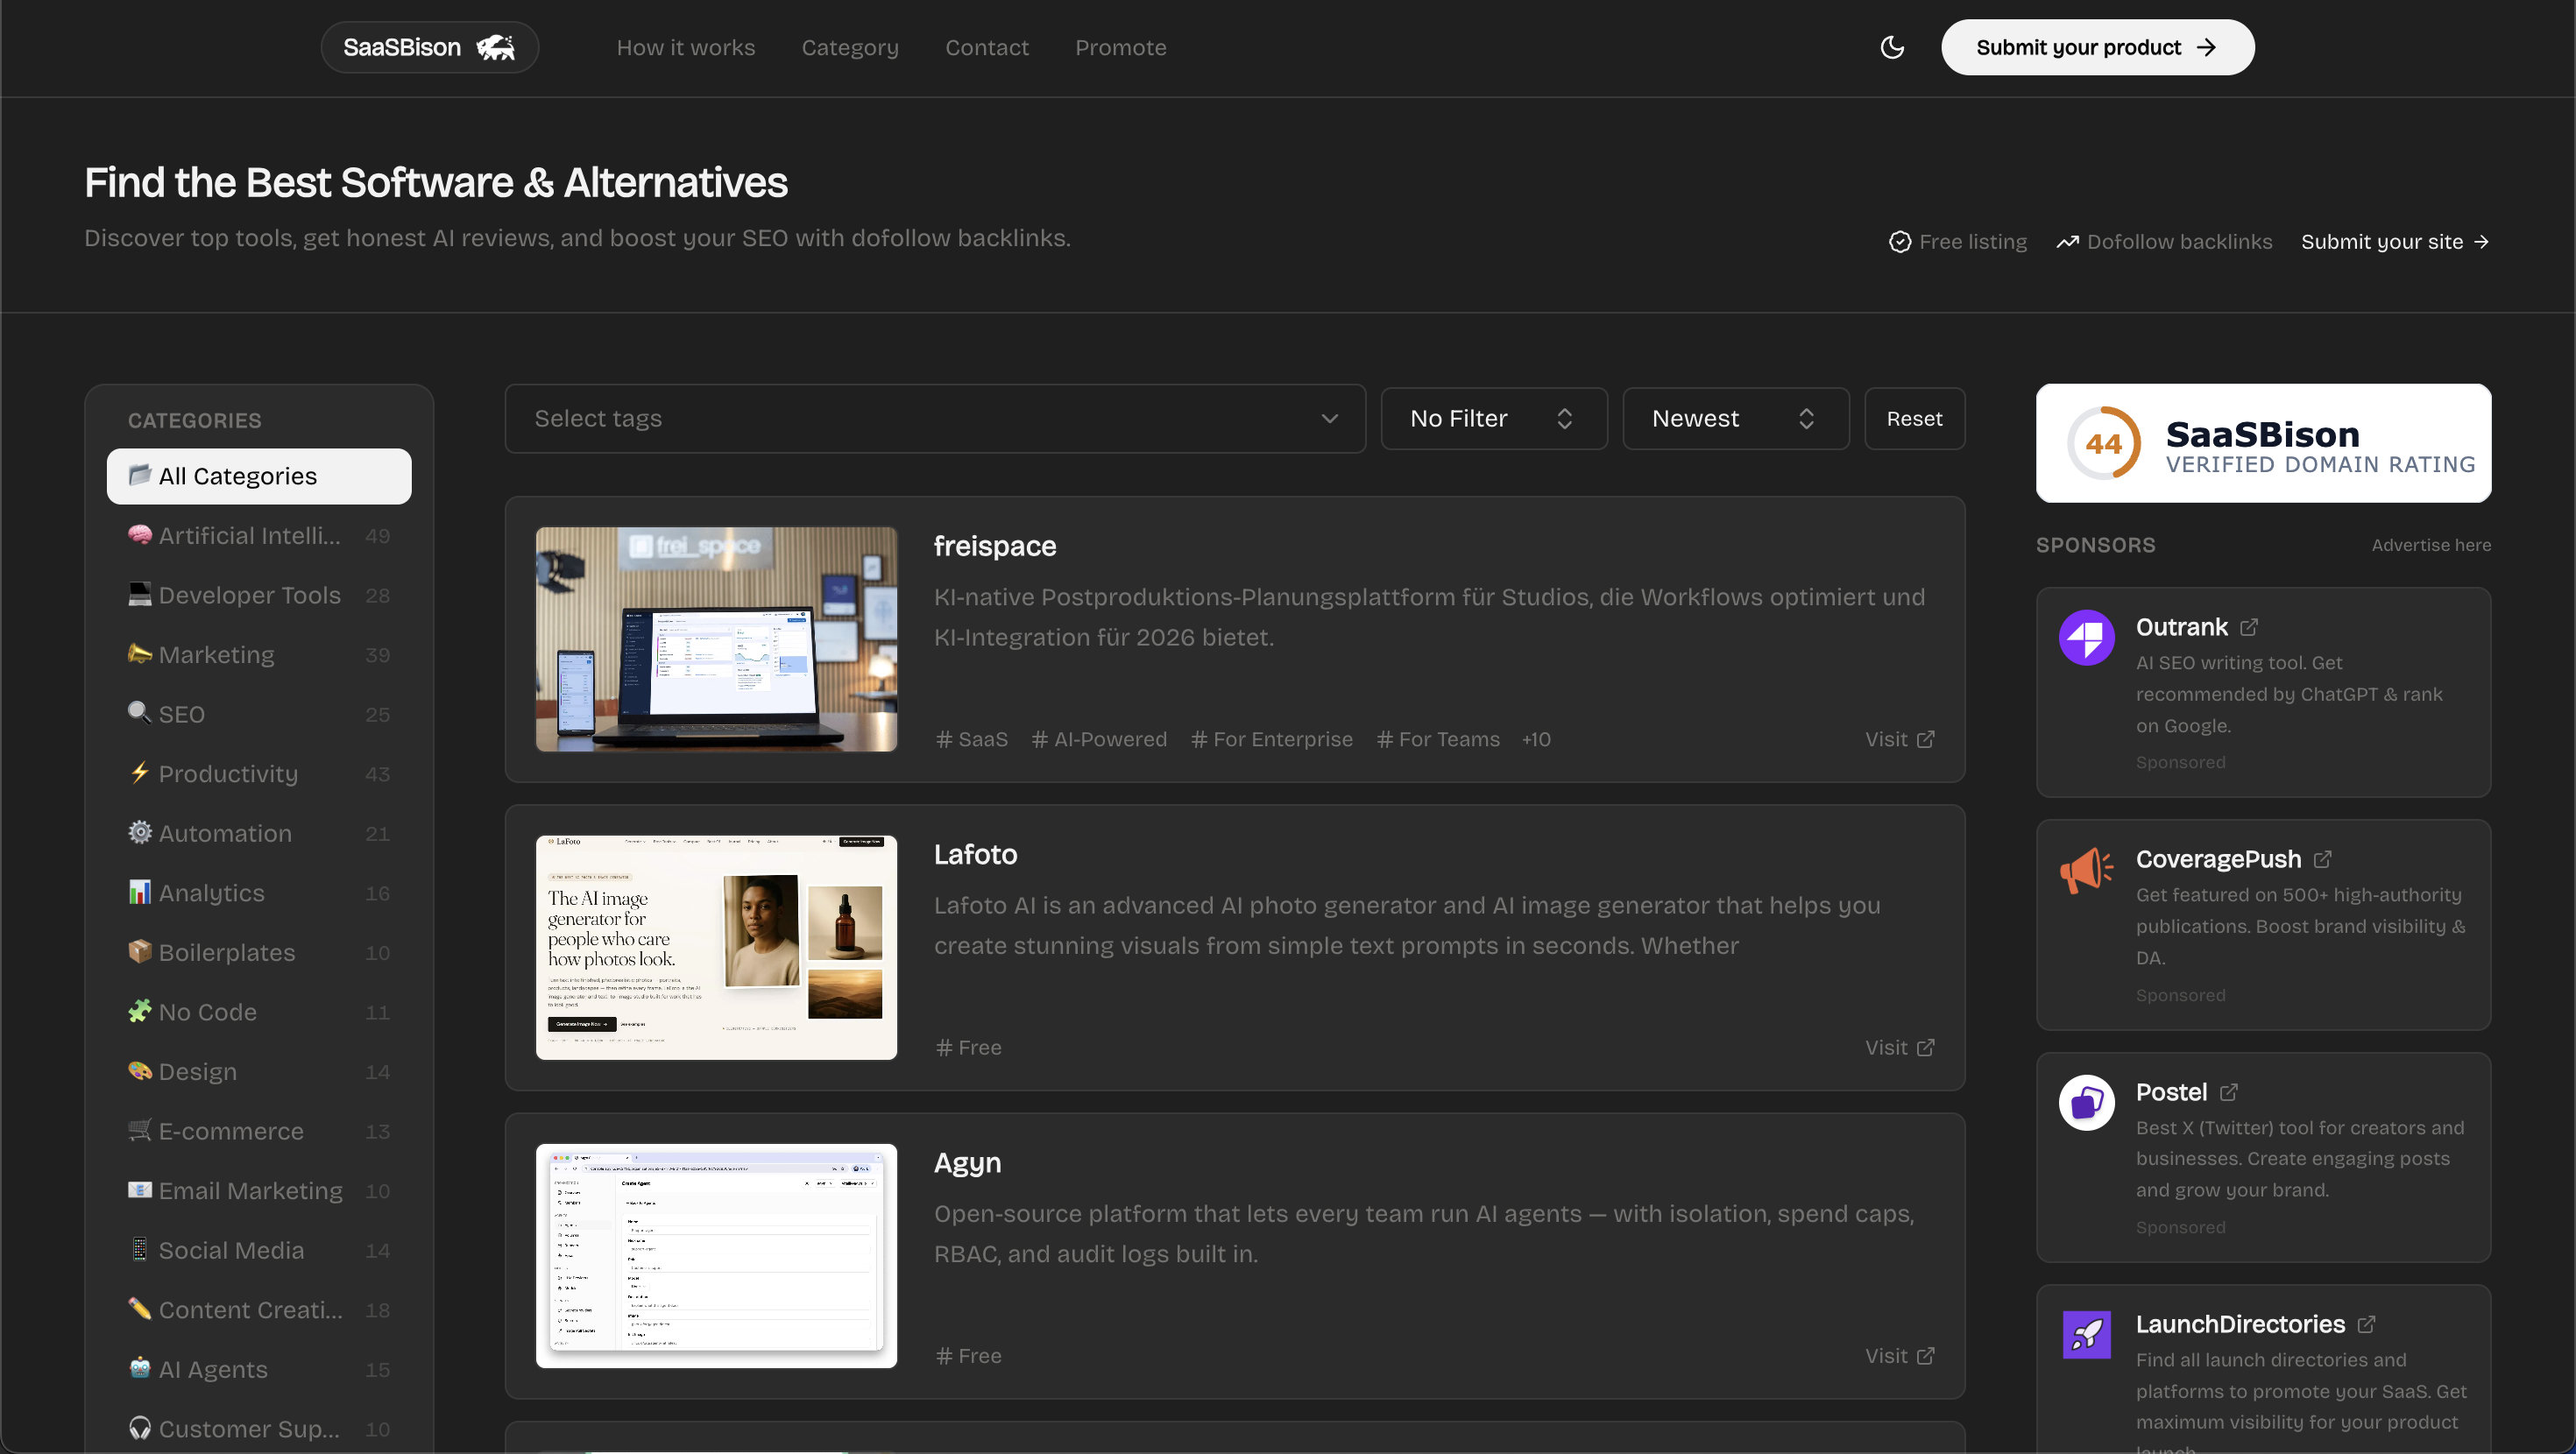The height and width of the screenshot is (1454, 2576).
Task: Open How it works page
Action: coord(686,47)
